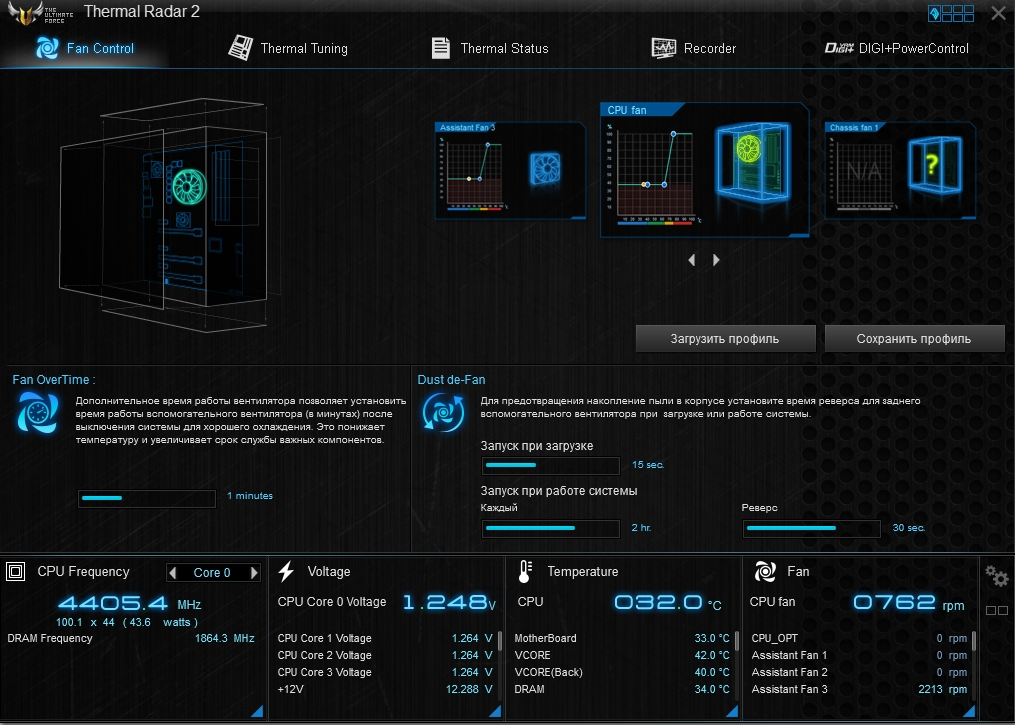This screenshot has height=725, width=1015.
Task: Adjust the Запуск при загрузке slider
Action: pos(551,465)
